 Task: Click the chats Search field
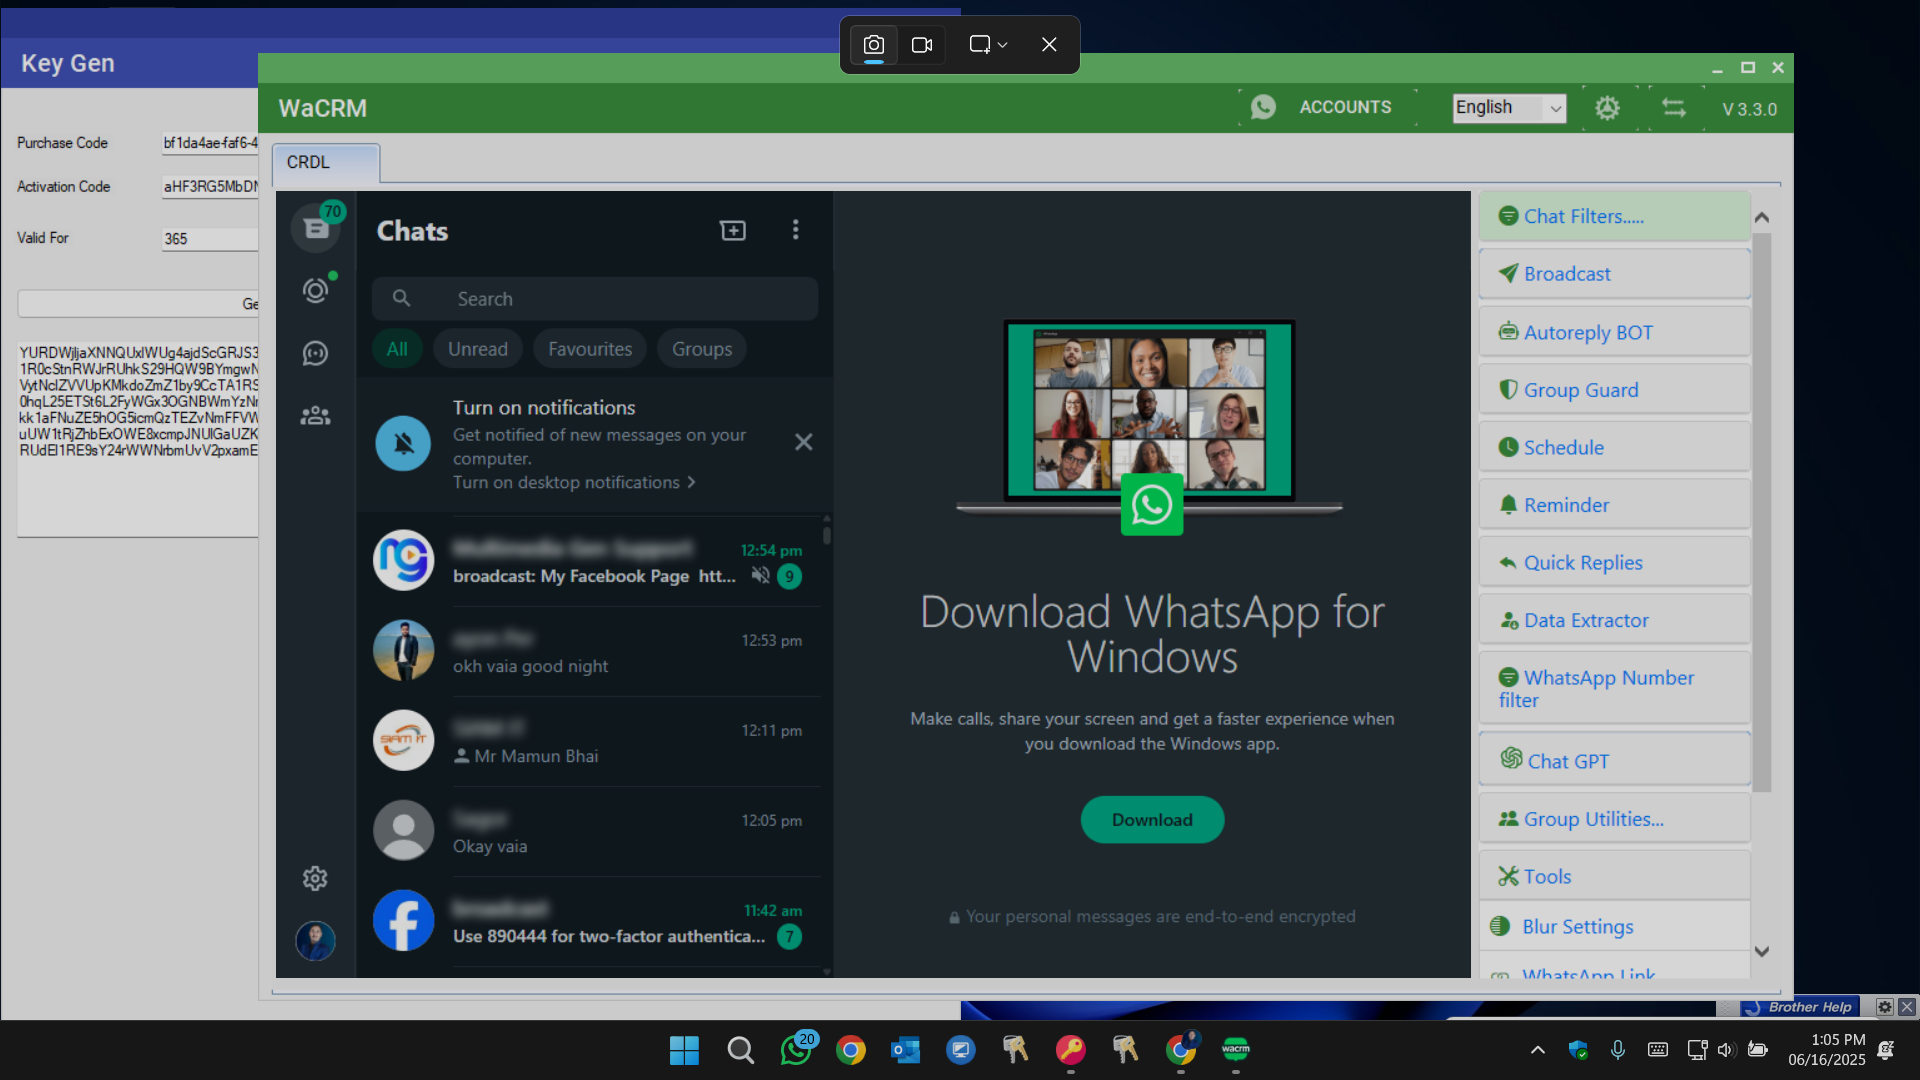(x=595, y=299)
